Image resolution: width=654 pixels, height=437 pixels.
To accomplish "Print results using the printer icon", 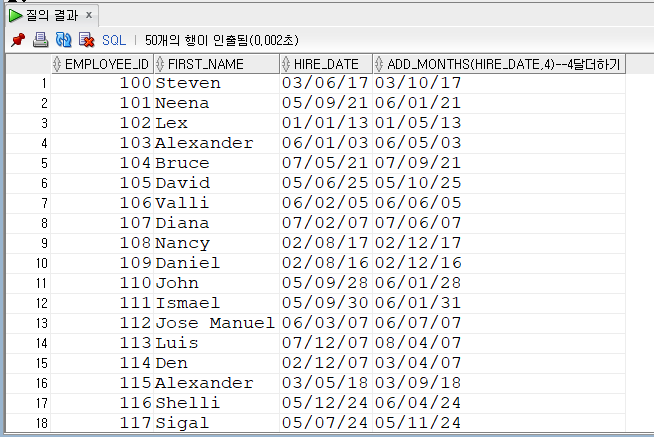I will [40, 40].
